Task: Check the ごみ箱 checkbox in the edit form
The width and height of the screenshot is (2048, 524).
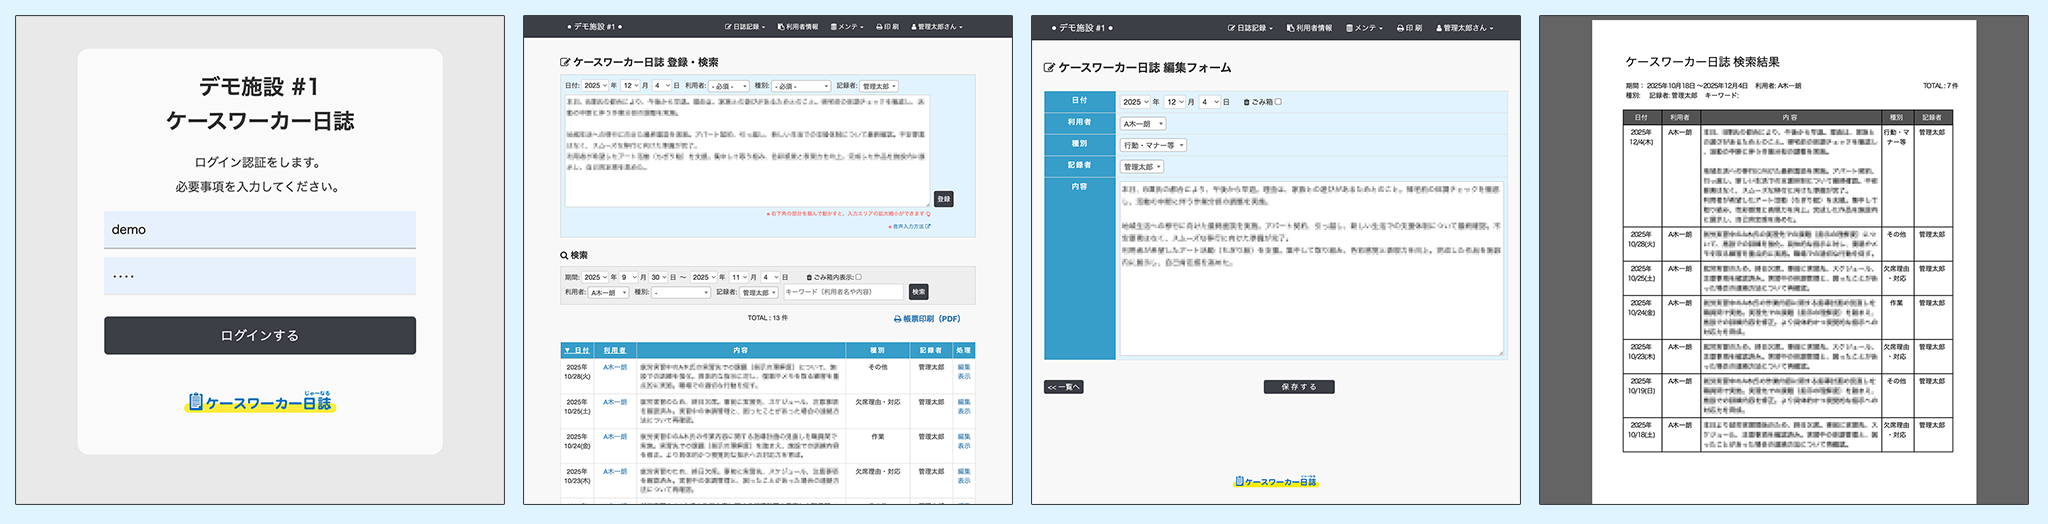Action: click(1278, 102)
